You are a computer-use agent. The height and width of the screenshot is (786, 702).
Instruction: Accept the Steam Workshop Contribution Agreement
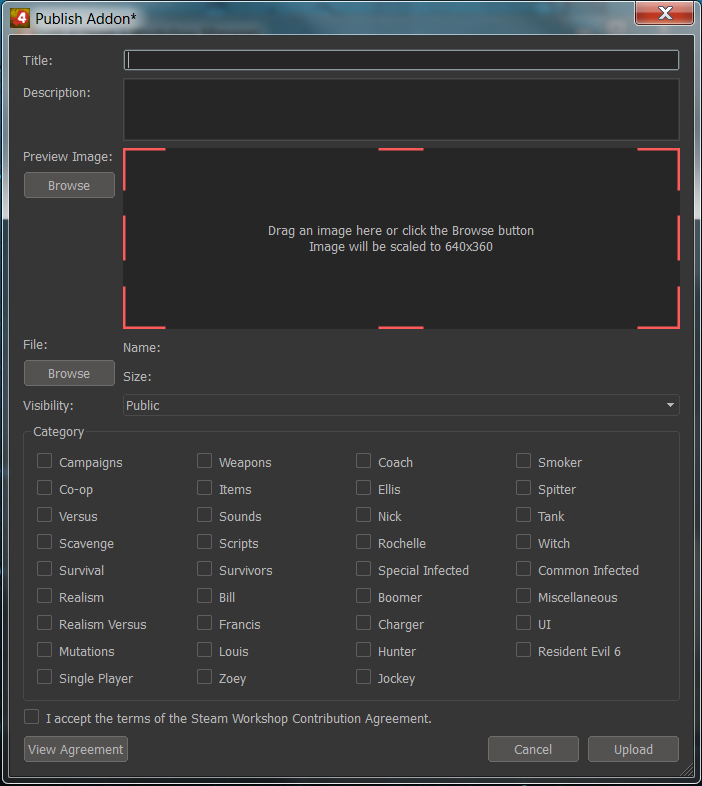point(32,717)
